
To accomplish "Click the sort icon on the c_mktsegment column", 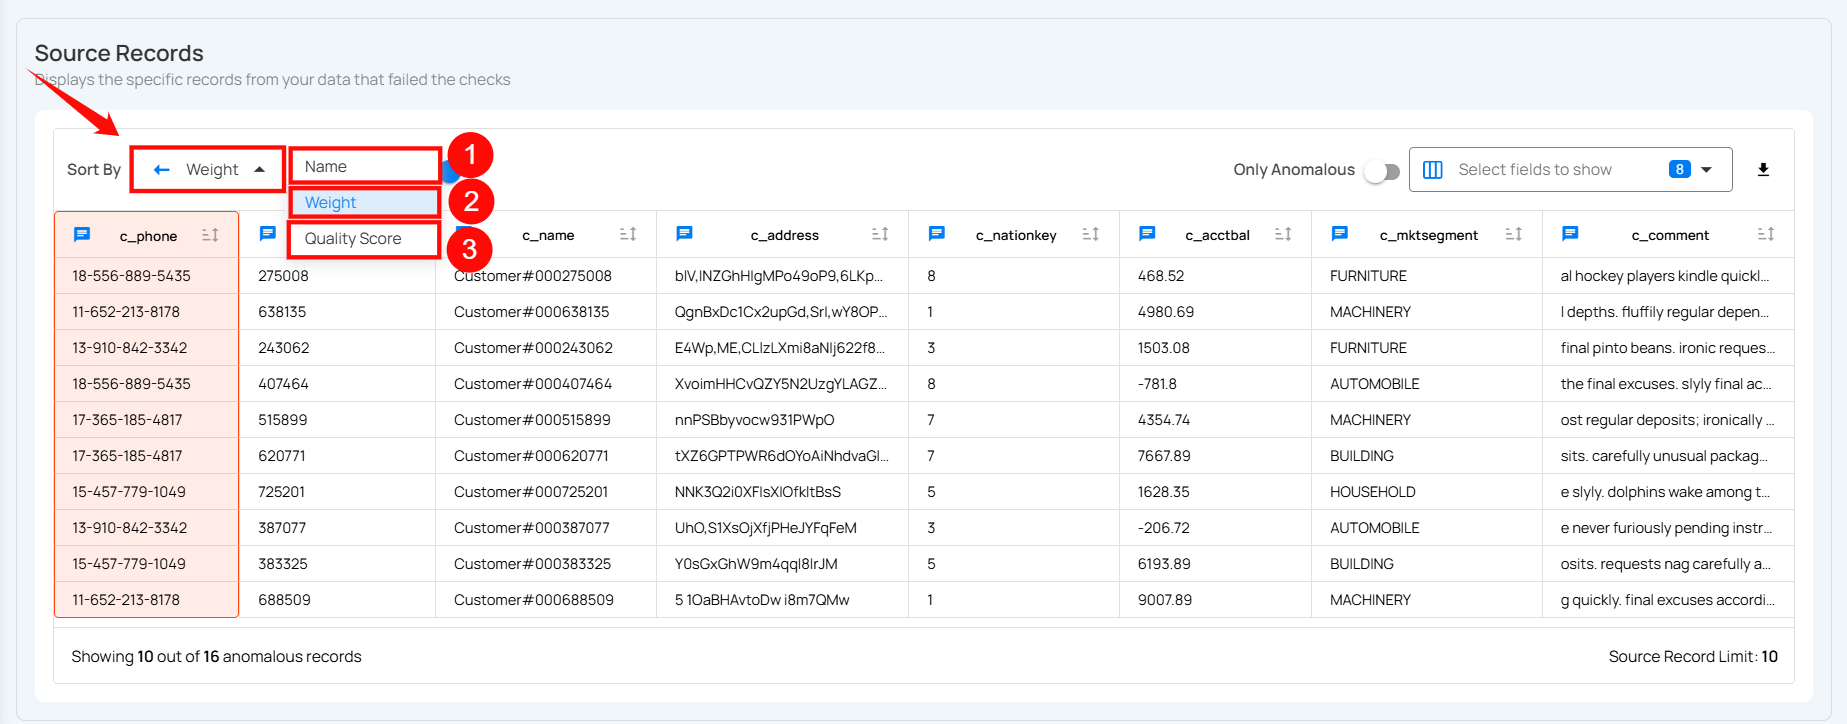I will coord(1514,234).
